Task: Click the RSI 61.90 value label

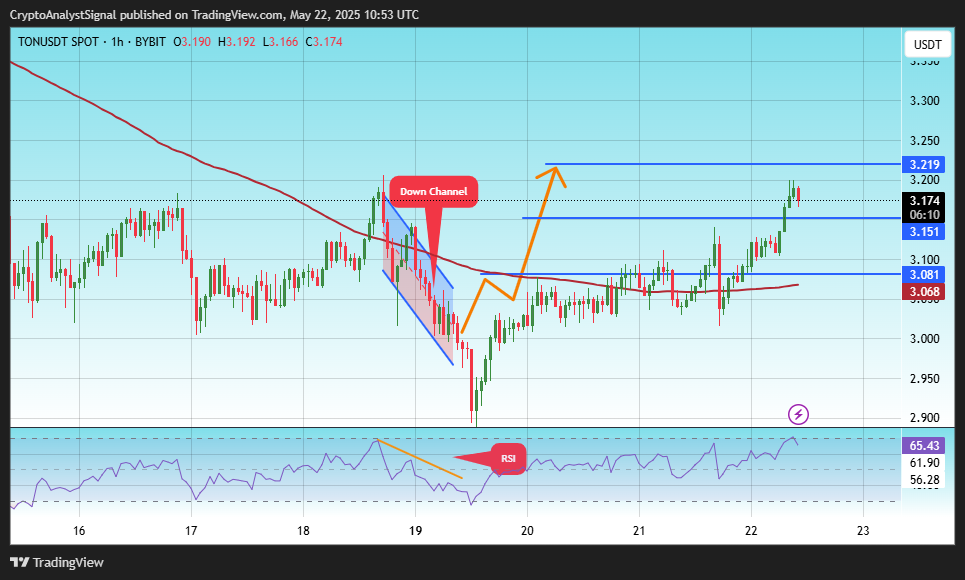Action: (924, 463)
